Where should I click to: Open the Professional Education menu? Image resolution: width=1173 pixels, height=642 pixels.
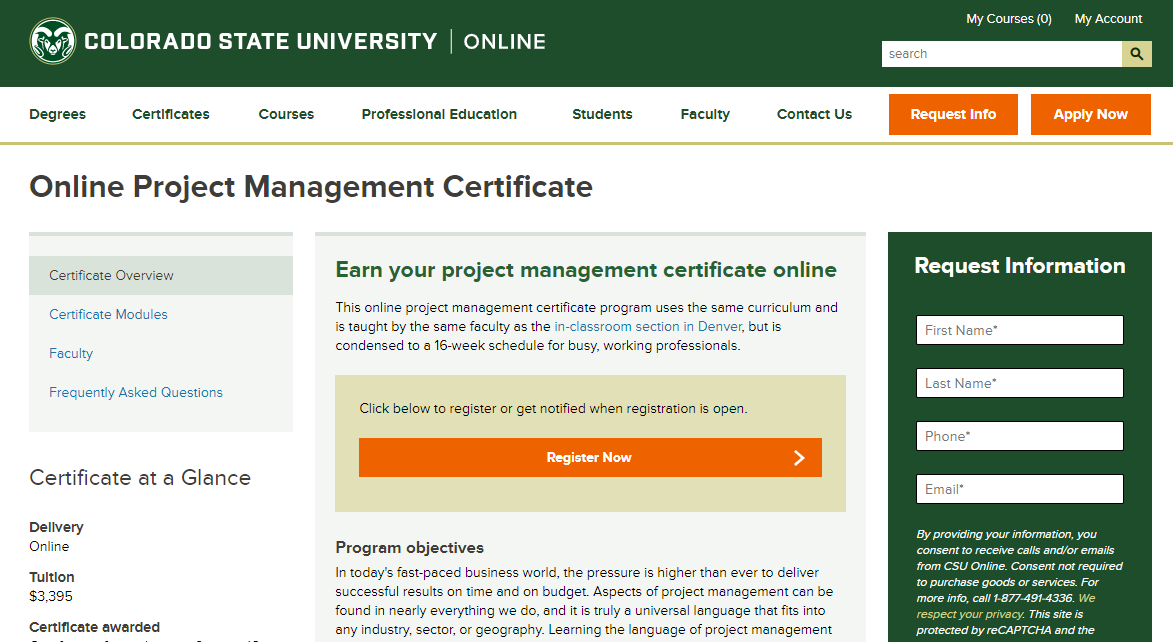coord(439,114)
